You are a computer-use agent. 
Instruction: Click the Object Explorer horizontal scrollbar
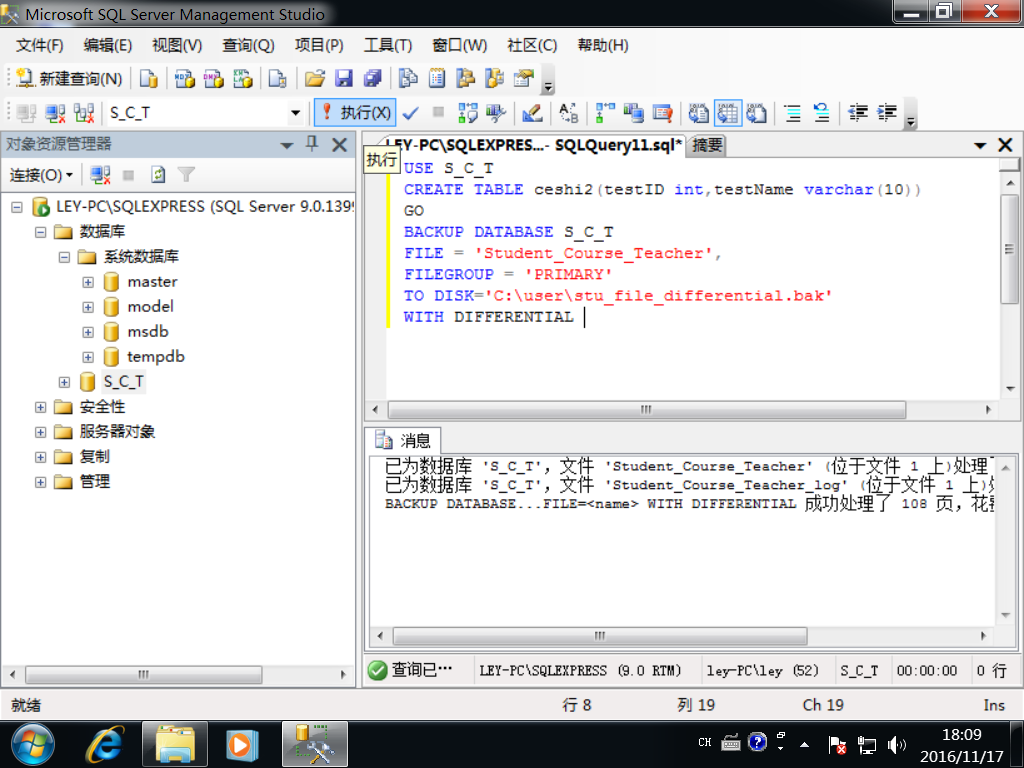144,675
